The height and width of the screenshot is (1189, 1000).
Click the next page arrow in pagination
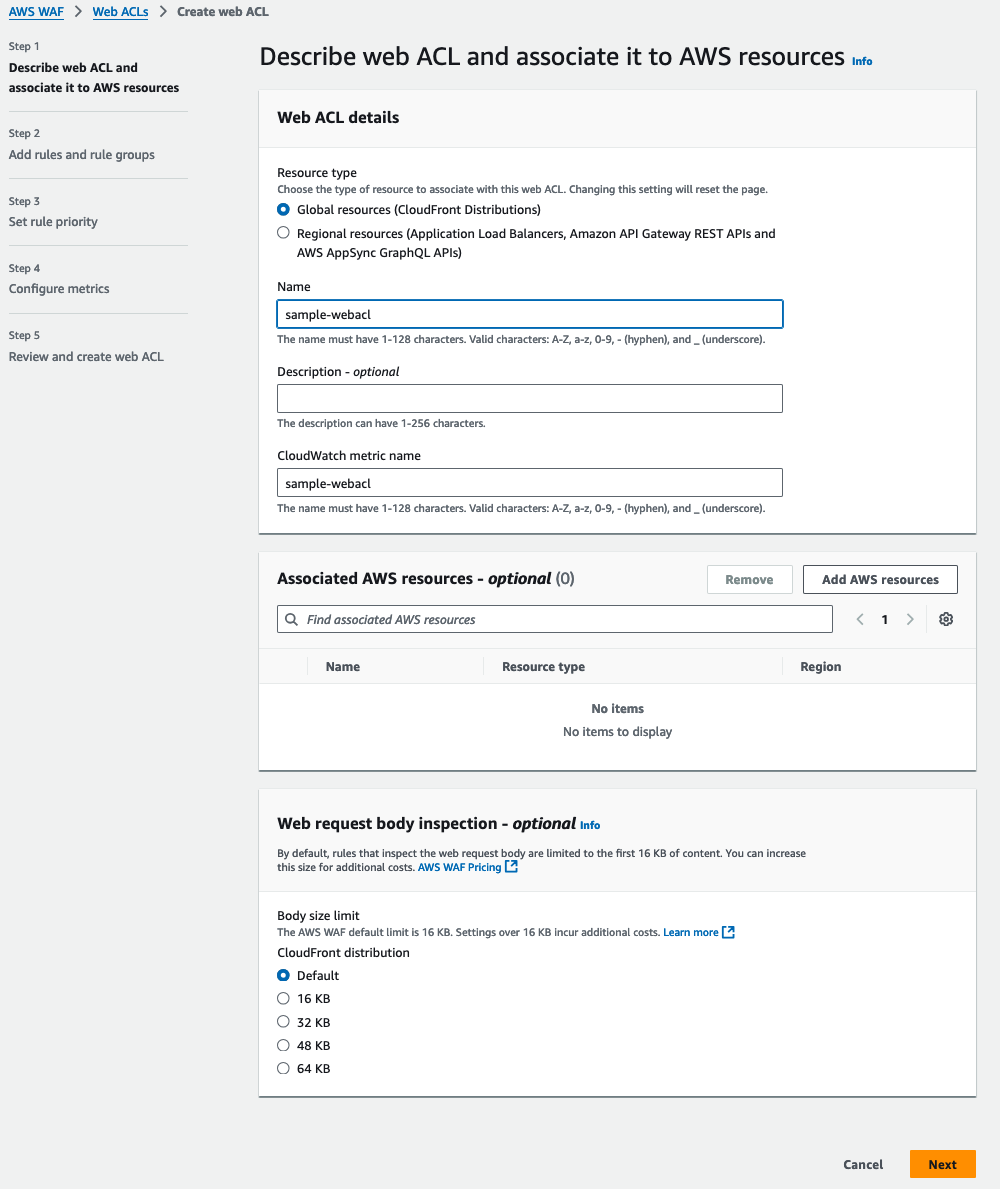910,619
